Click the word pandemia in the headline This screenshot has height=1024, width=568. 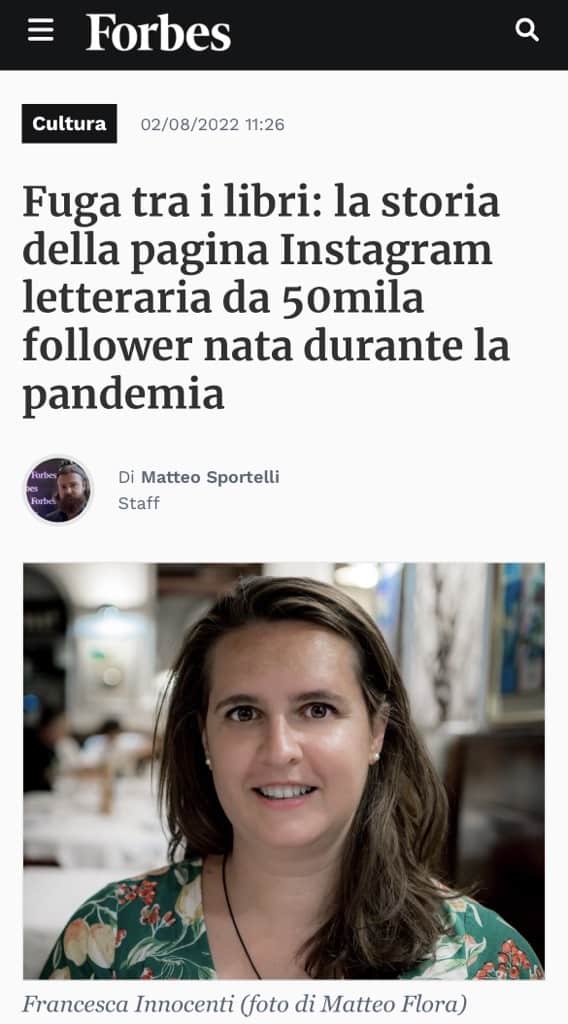pyautogui.click(x=123, y=396)
